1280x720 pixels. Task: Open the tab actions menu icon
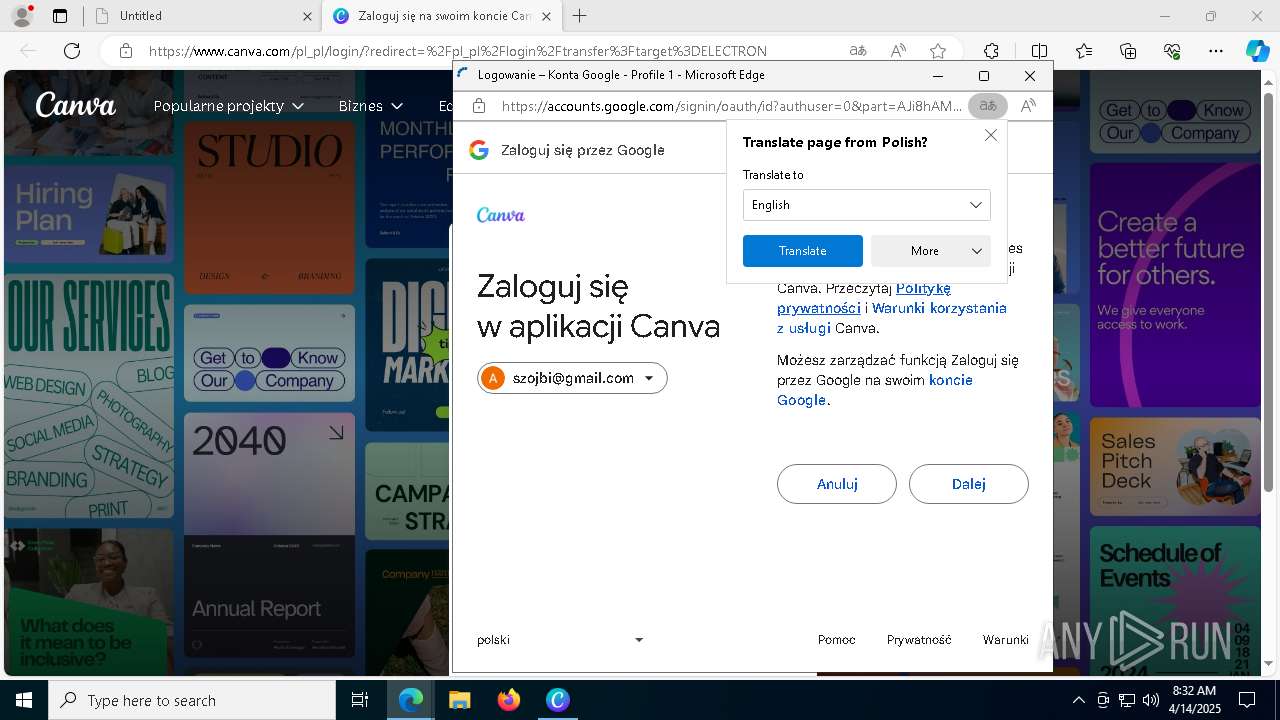60,16
